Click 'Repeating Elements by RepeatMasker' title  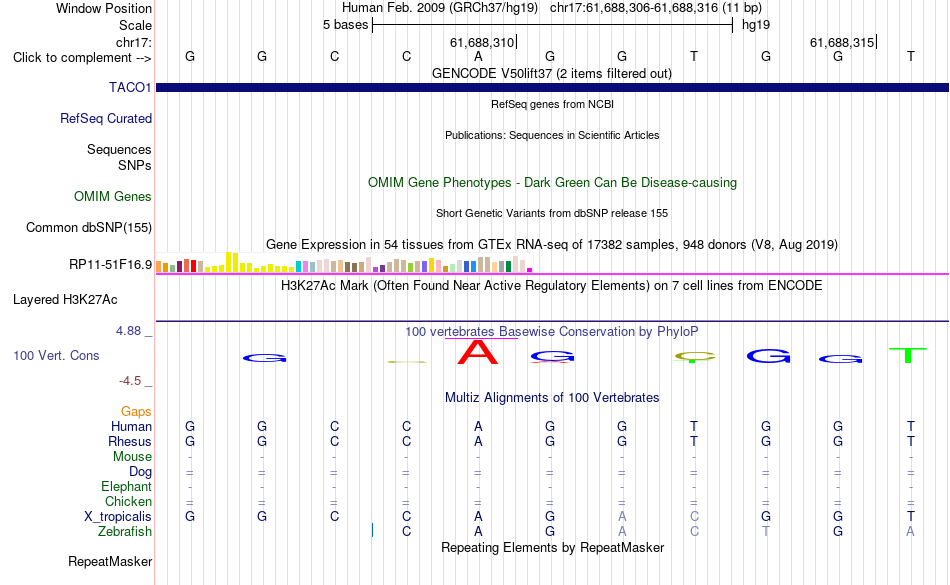click(x=552, y=547)
